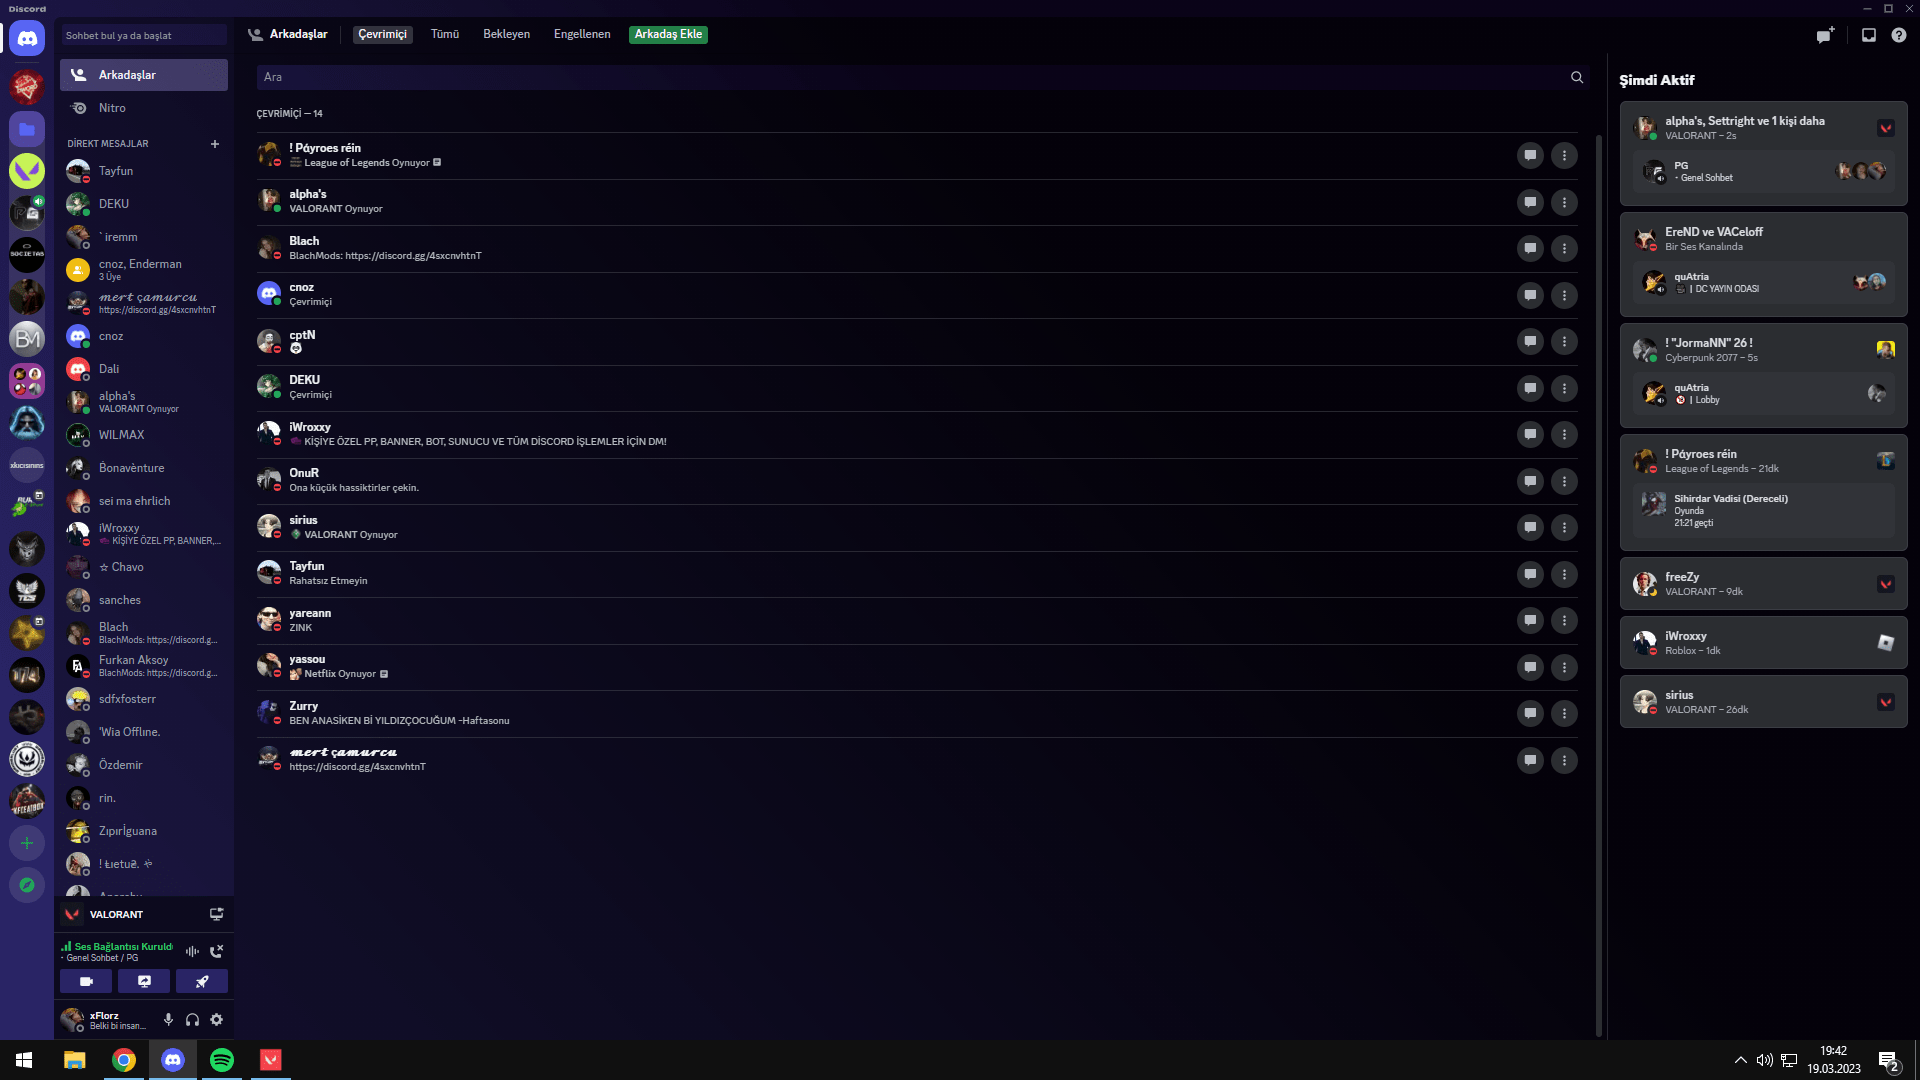Open DM with sanches
This screenshot has width=1920, height=1080.
[x=144, y=600]
